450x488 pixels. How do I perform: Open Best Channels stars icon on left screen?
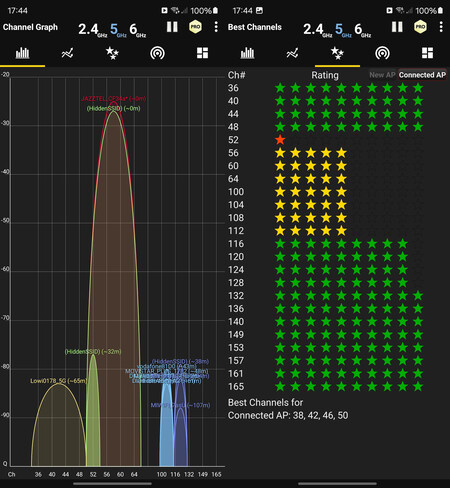click(112, 53)
